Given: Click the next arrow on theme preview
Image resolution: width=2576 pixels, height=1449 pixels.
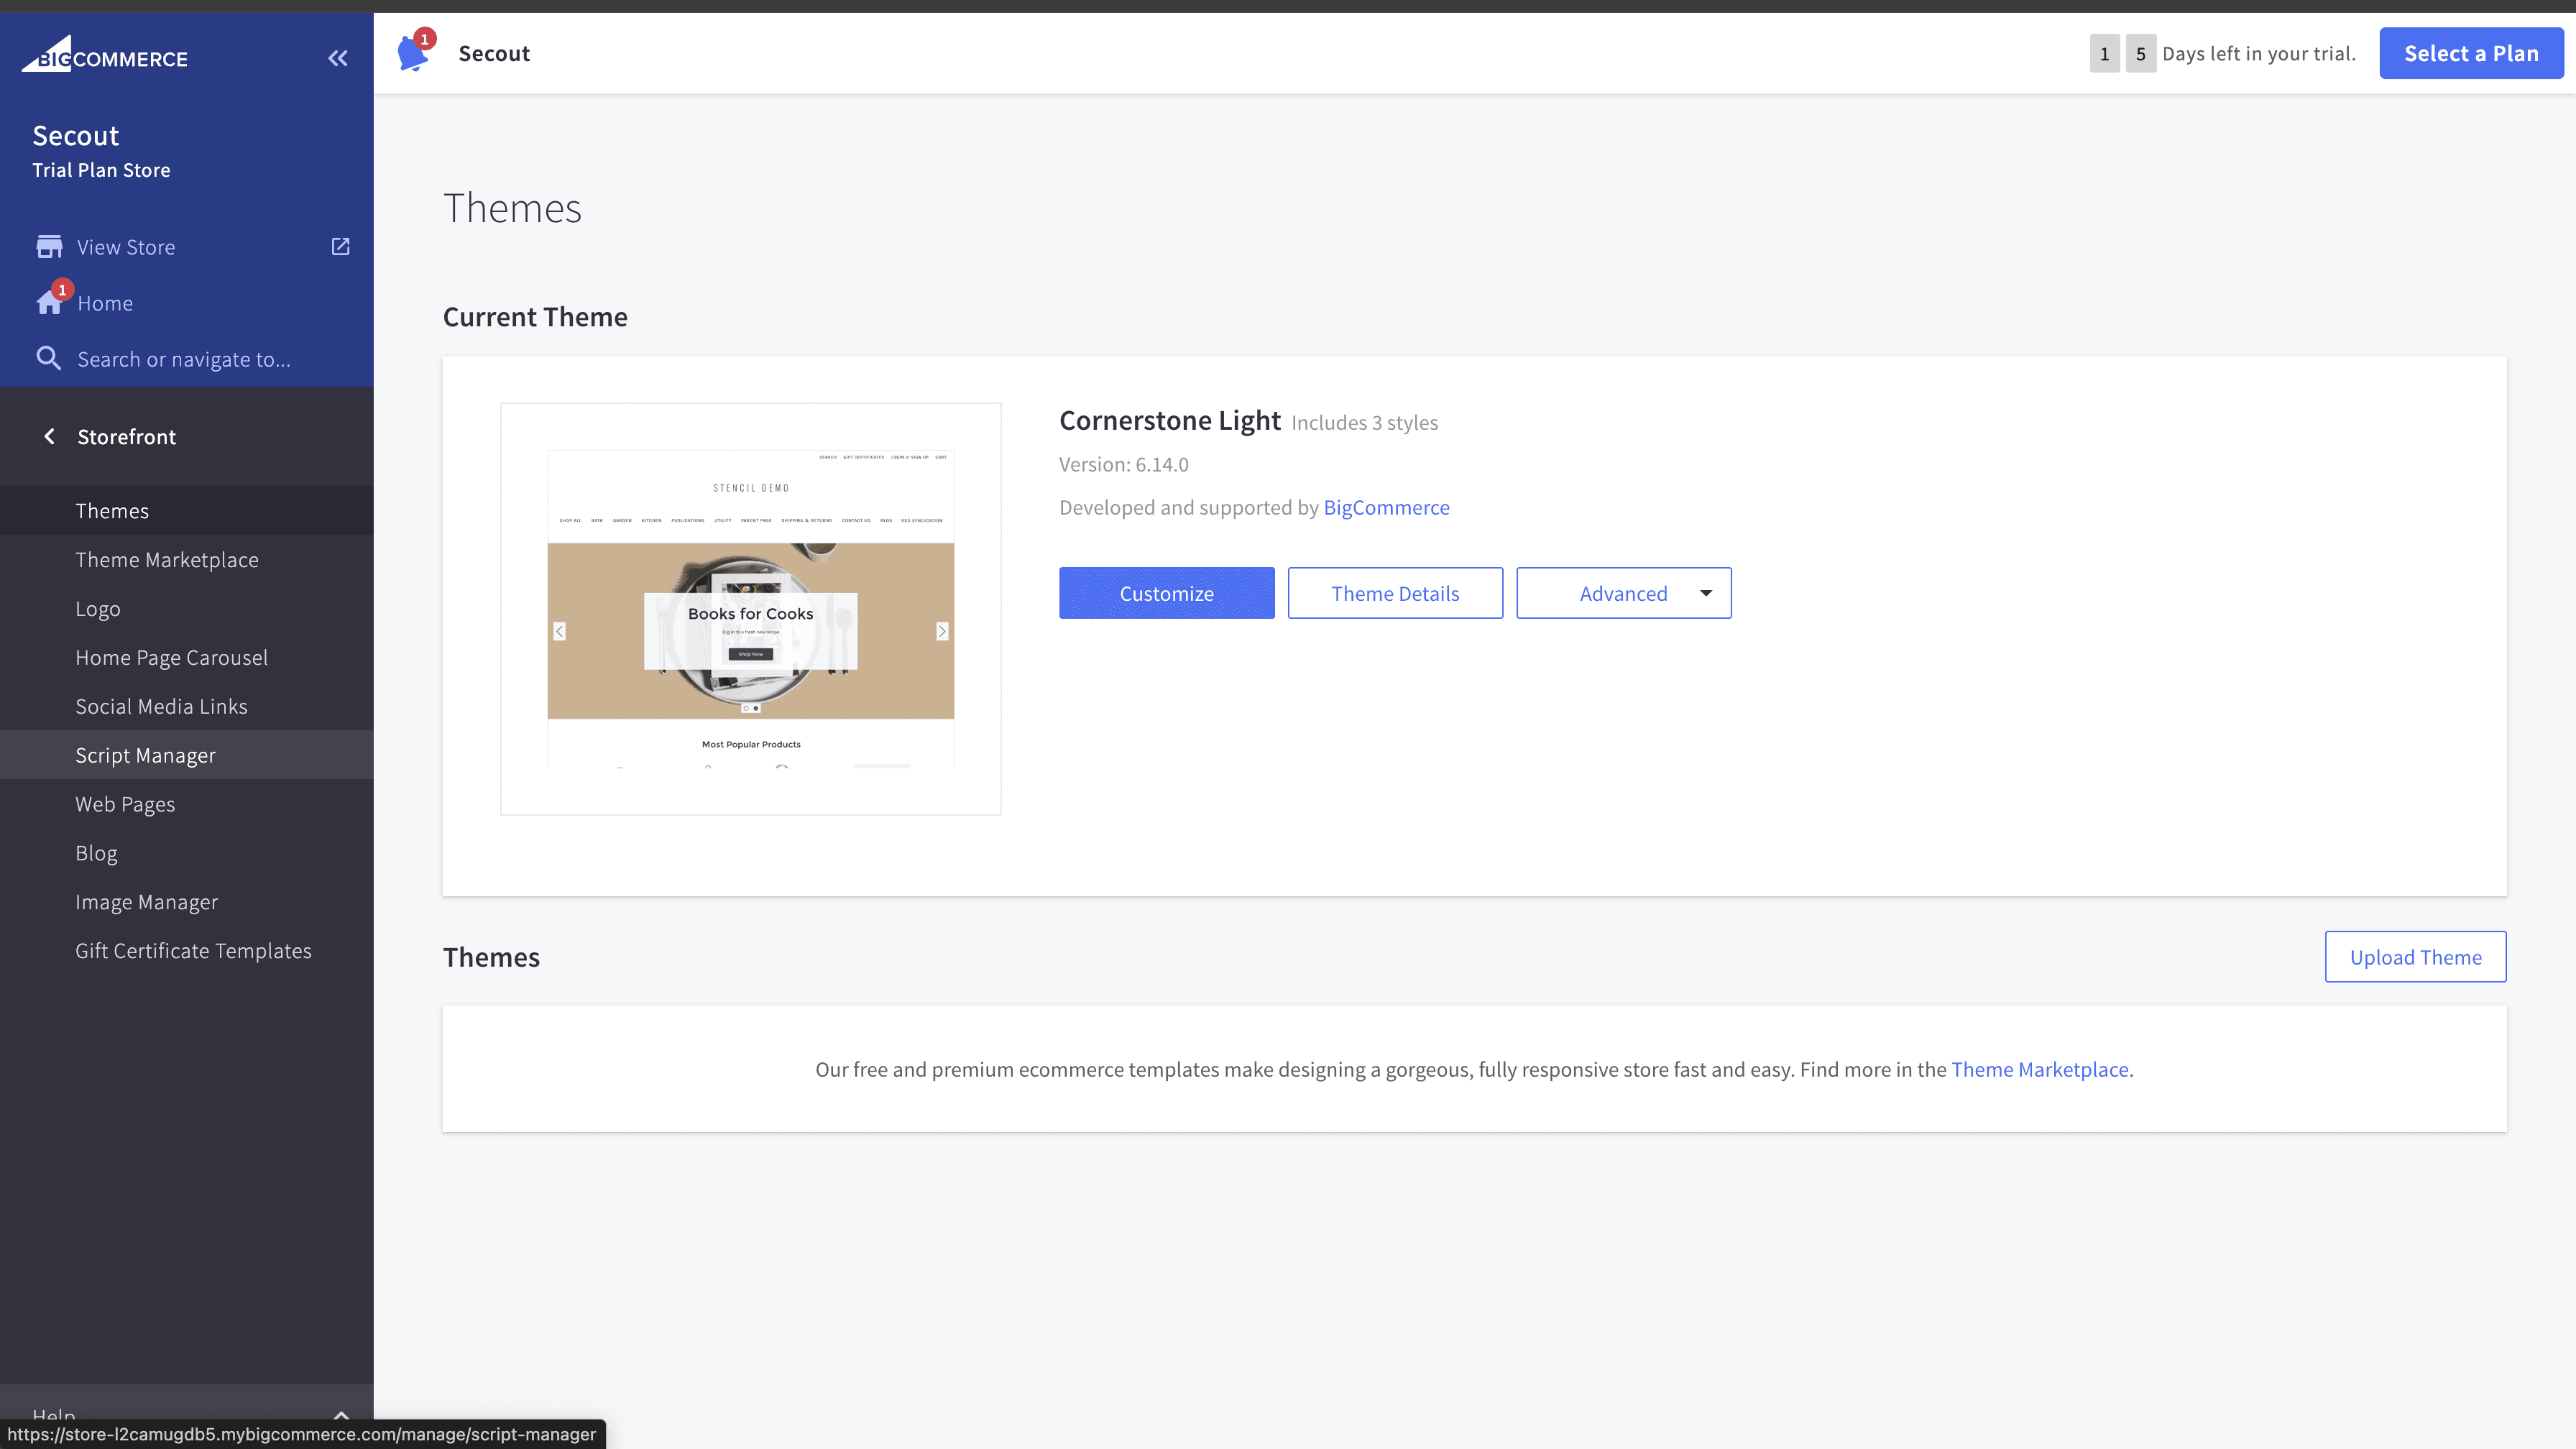Looking at the screenshot, I should pyautogui.click(x=941, y=631).
